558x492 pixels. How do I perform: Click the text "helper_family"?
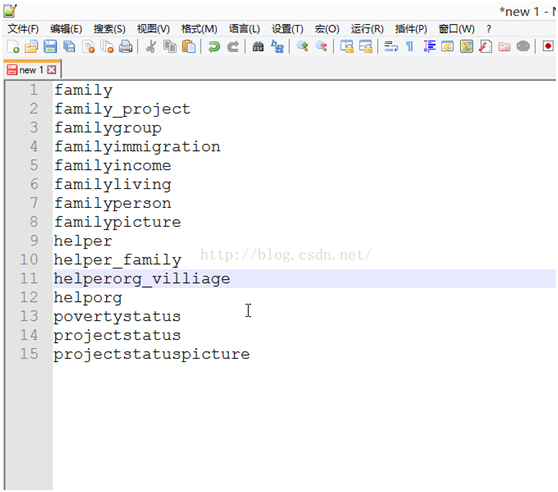tap(118, 260)
